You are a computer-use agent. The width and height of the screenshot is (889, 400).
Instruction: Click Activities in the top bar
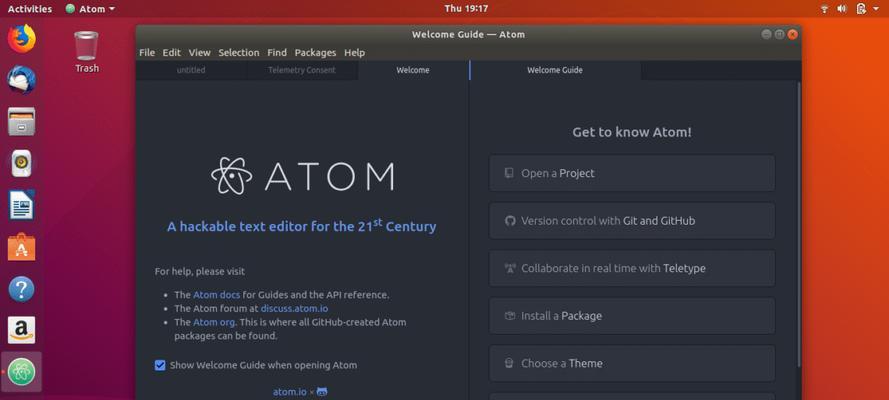click(x=29, y=8)
